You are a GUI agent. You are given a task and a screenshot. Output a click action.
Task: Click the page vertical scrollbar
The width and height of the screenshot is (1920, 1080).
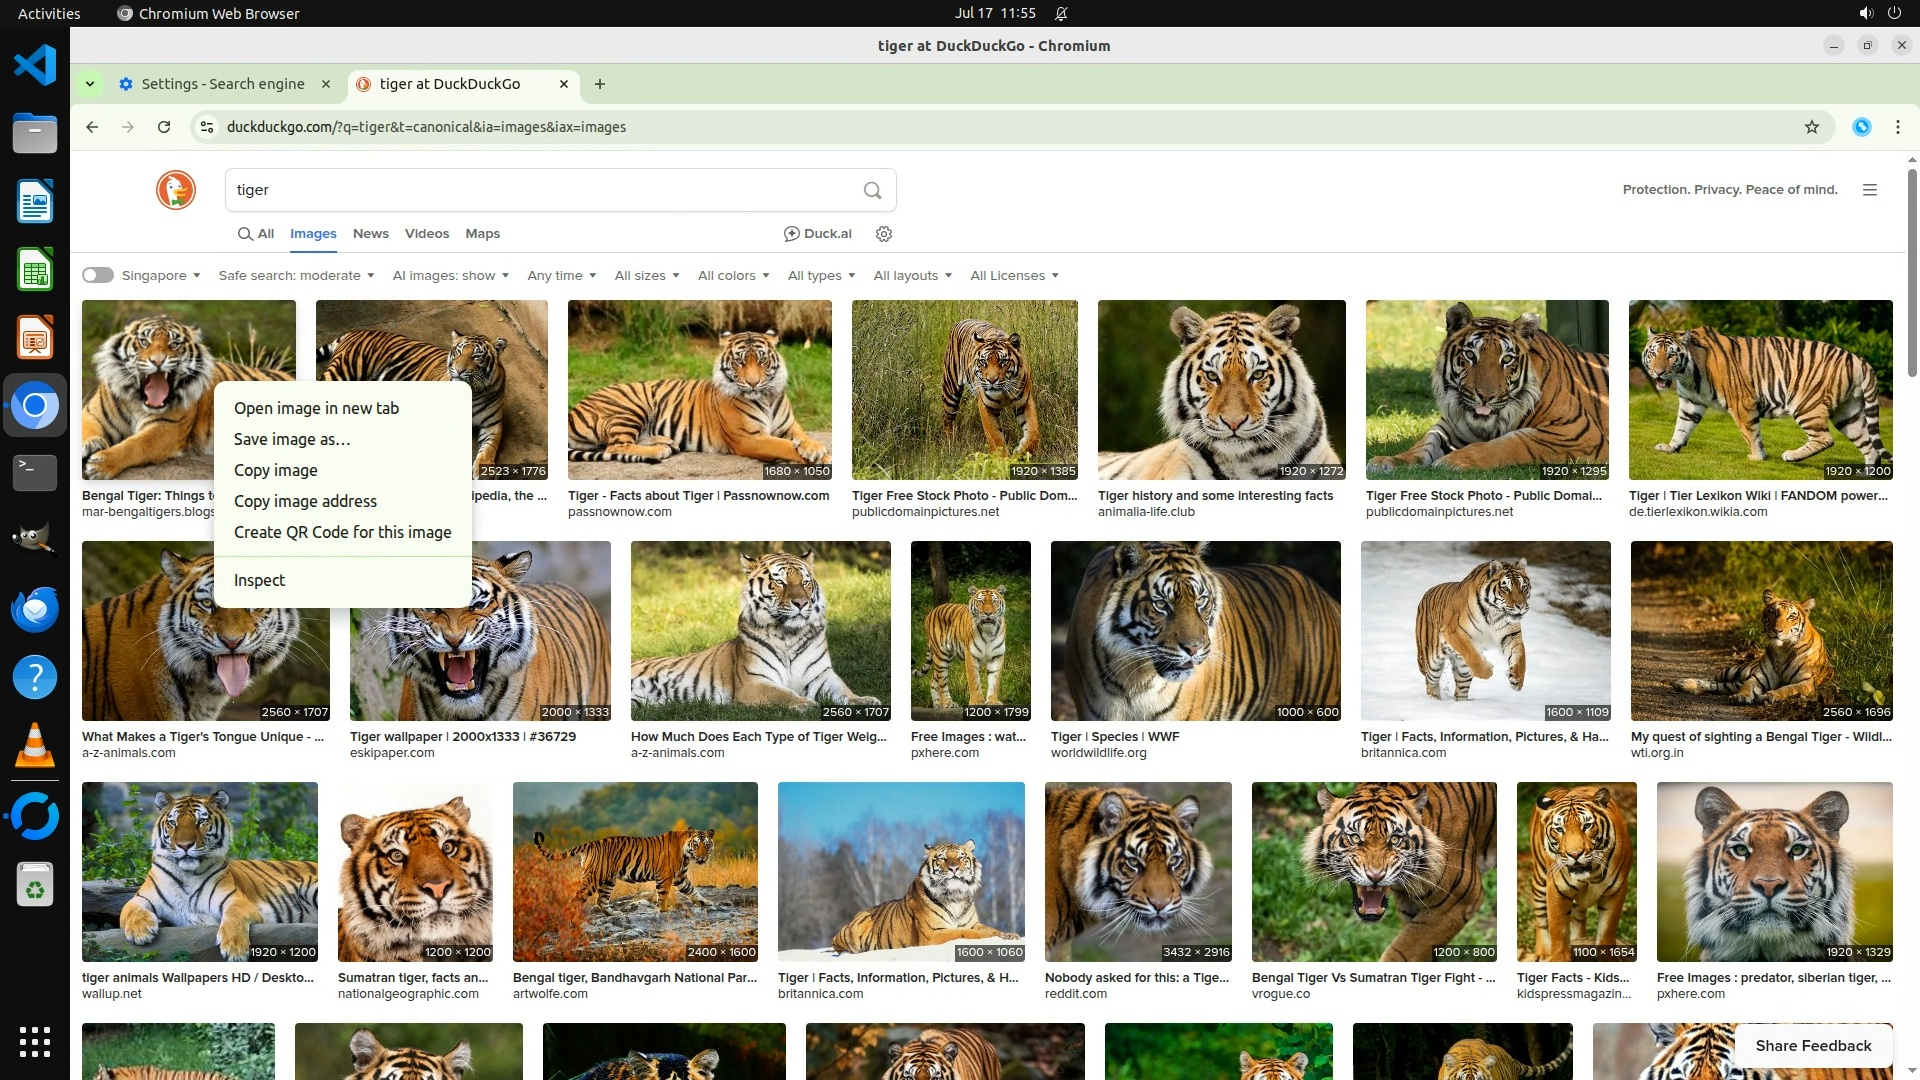coord(1912,270)
